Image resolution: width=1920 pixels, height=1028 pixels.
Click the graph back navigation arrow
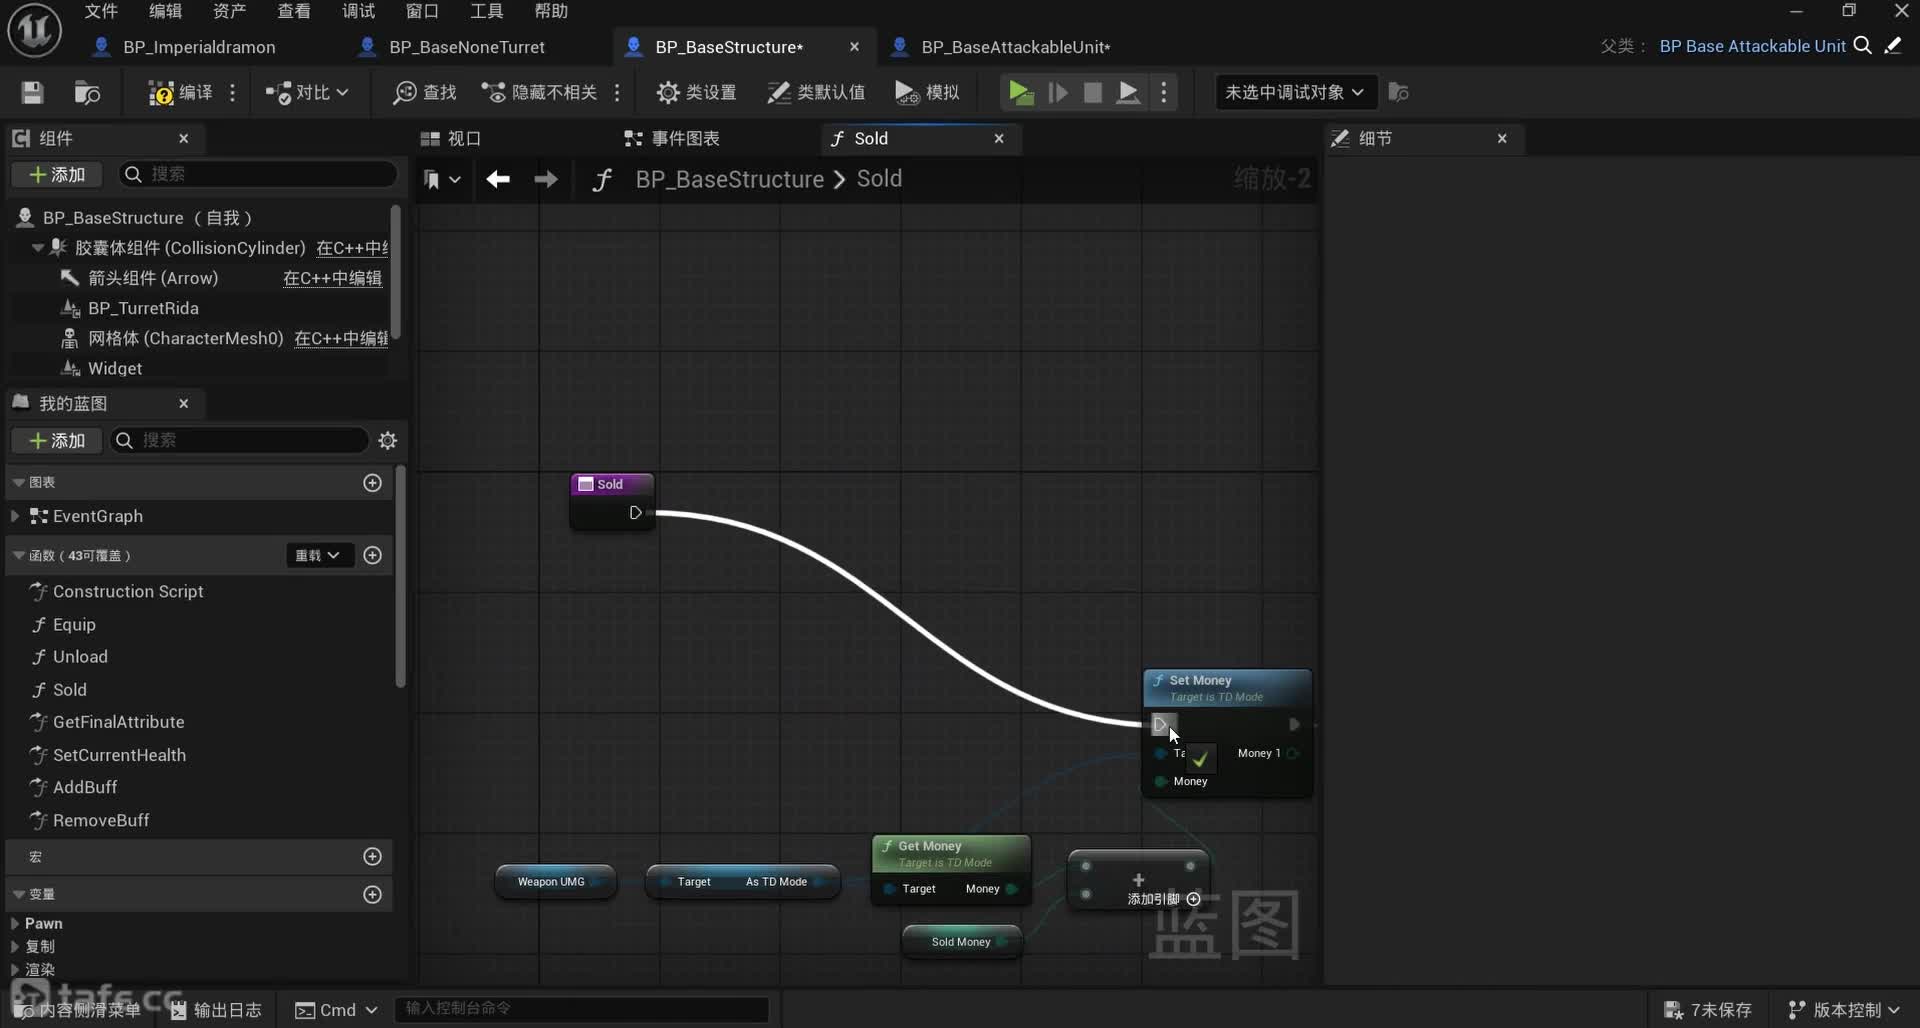498,179
